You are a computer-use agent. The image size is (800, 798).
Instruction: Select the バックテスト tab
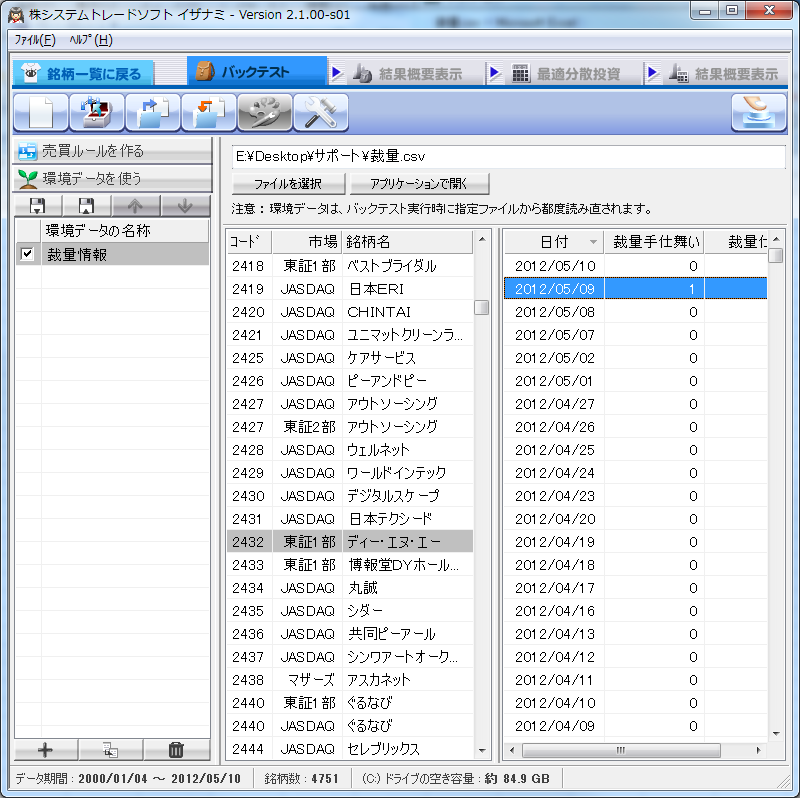coord(257,71)
